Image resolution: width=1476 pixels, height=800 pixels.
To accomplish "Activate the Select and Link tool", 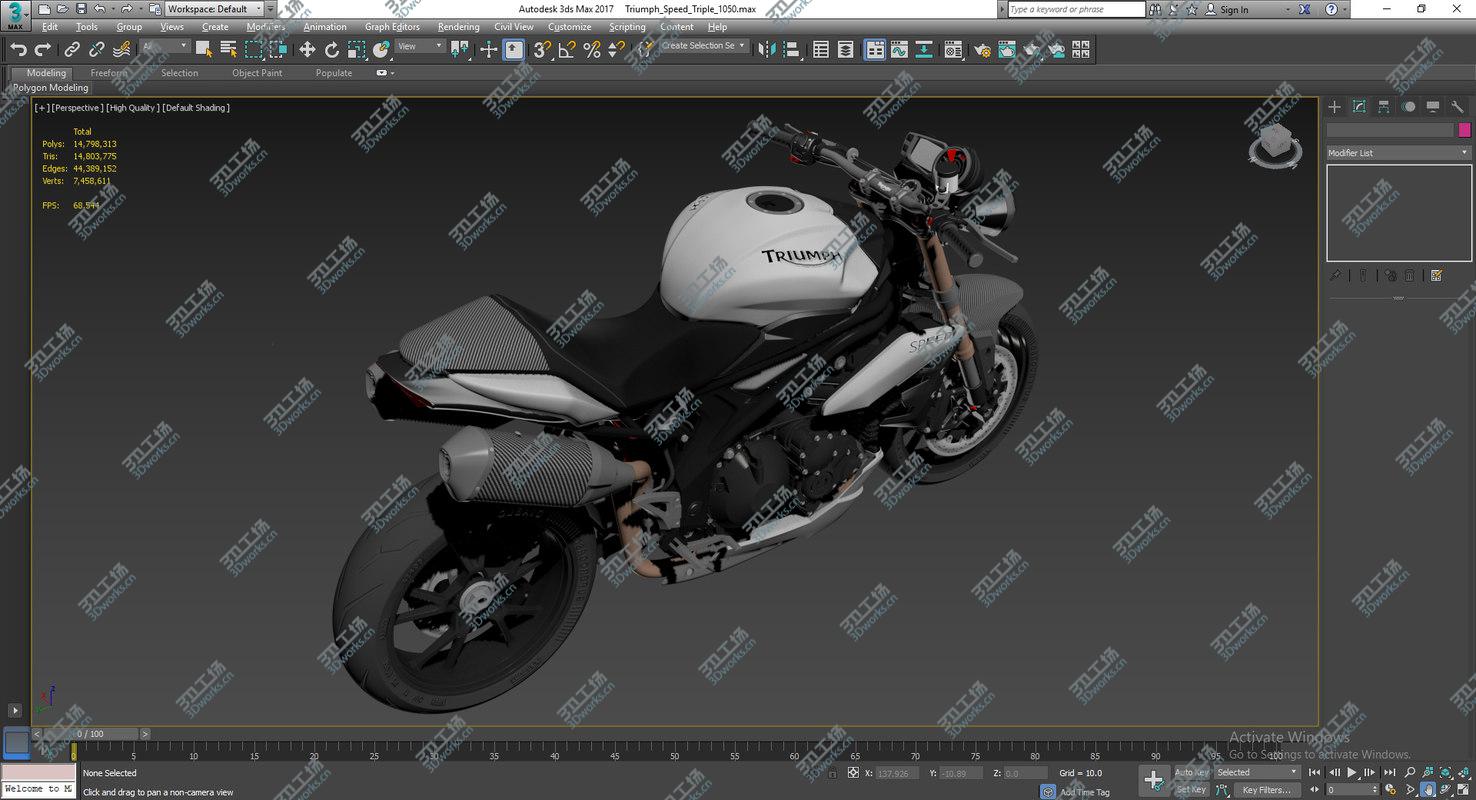I will point(72,49).
